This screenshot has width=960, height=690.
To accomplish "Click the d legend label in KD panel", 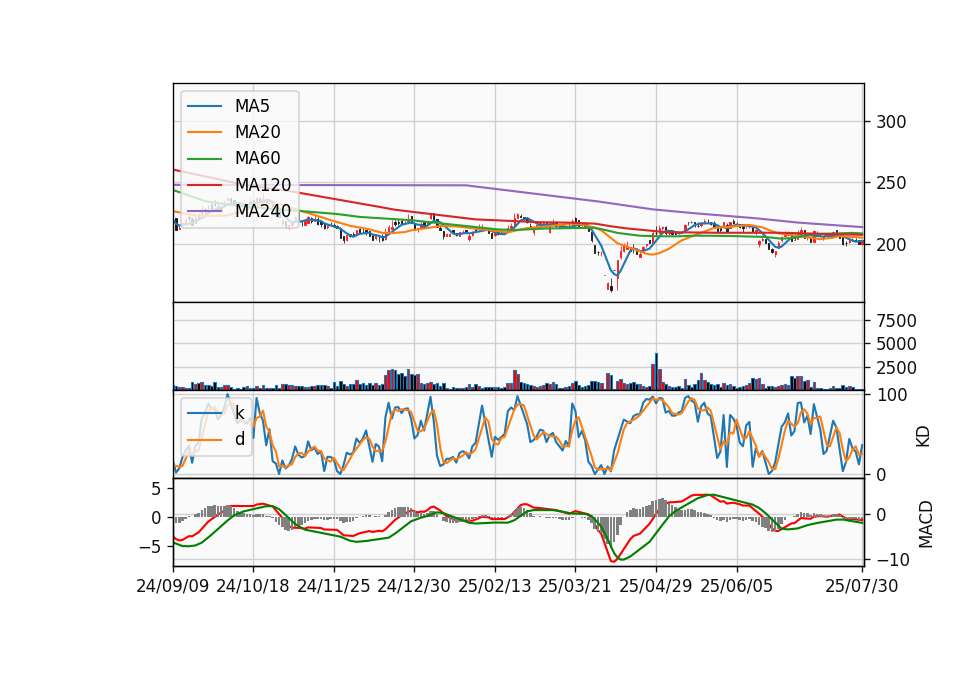I will [239, 439].
